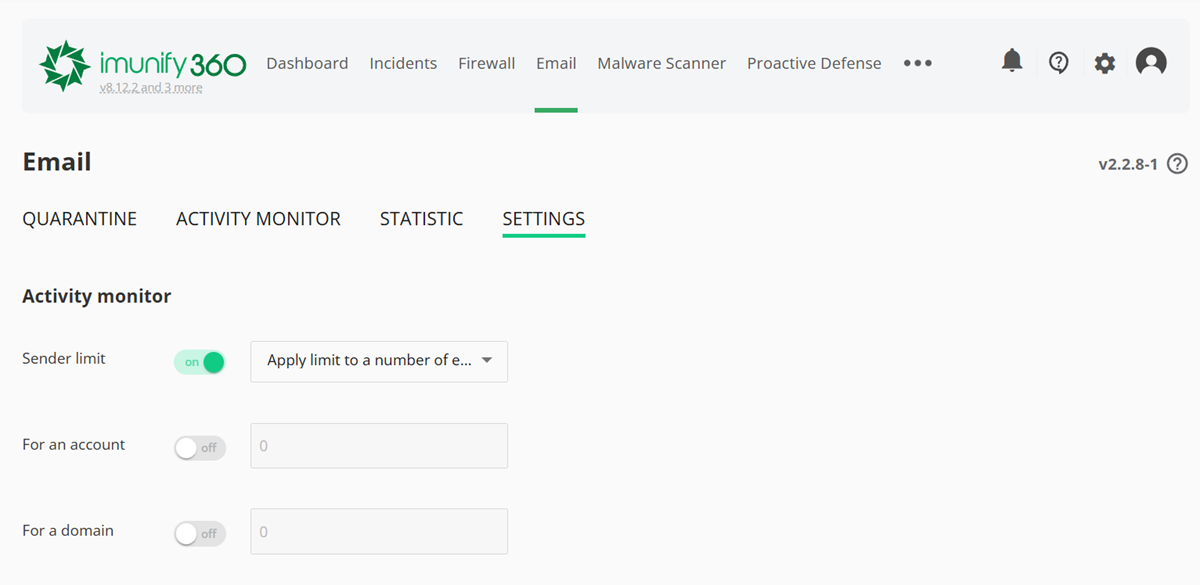Image resolution: width=1200 pixels, height=585 pixels.
Task: Enable the For an account toggle
Action: coord(199,447)
